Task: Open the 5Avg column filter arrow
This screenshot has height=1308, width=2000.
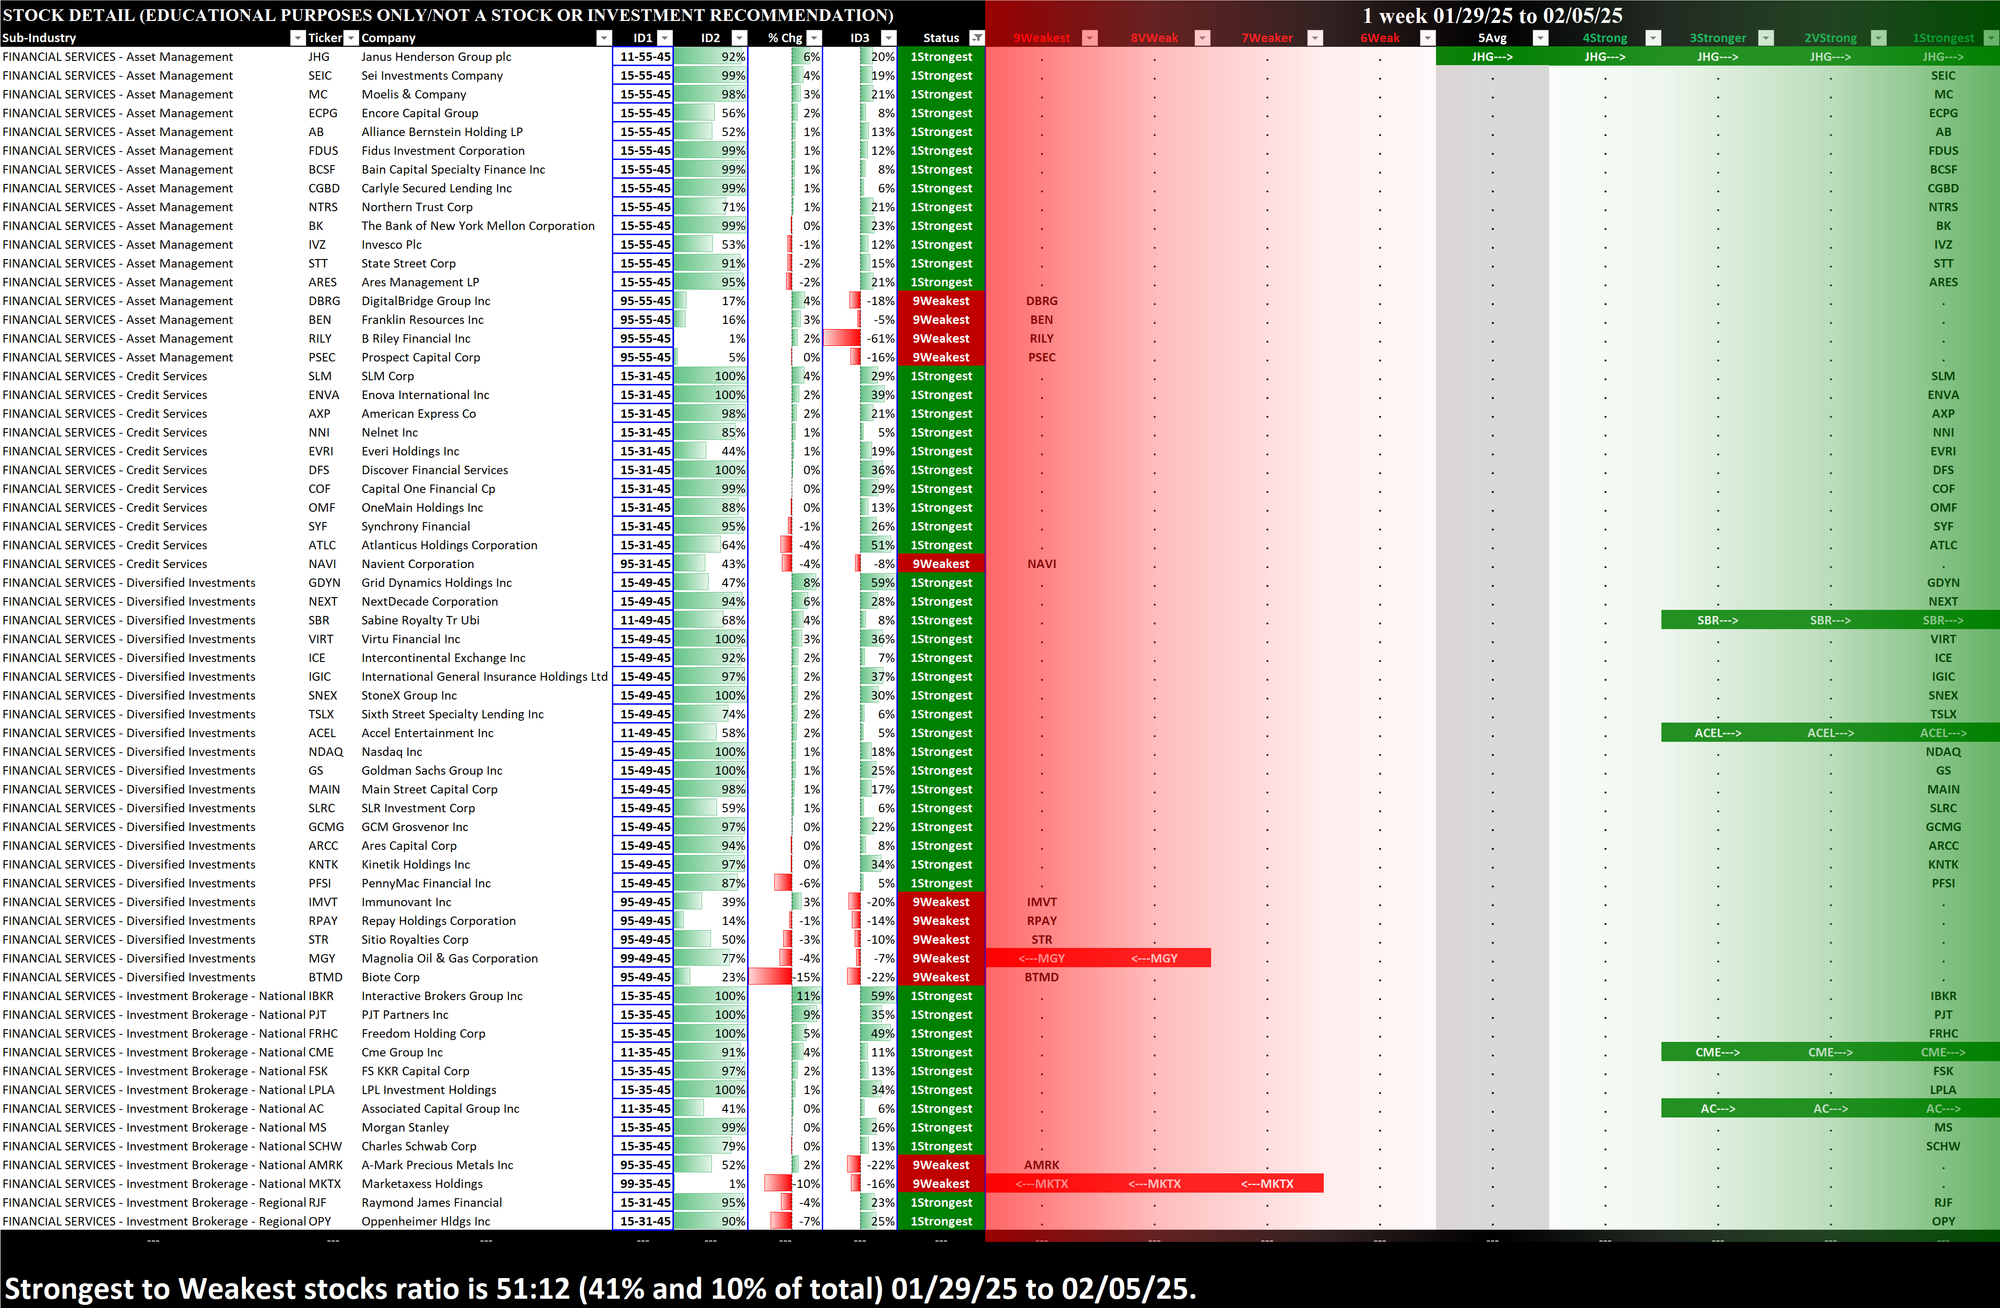Action: tap(1540, 38)
